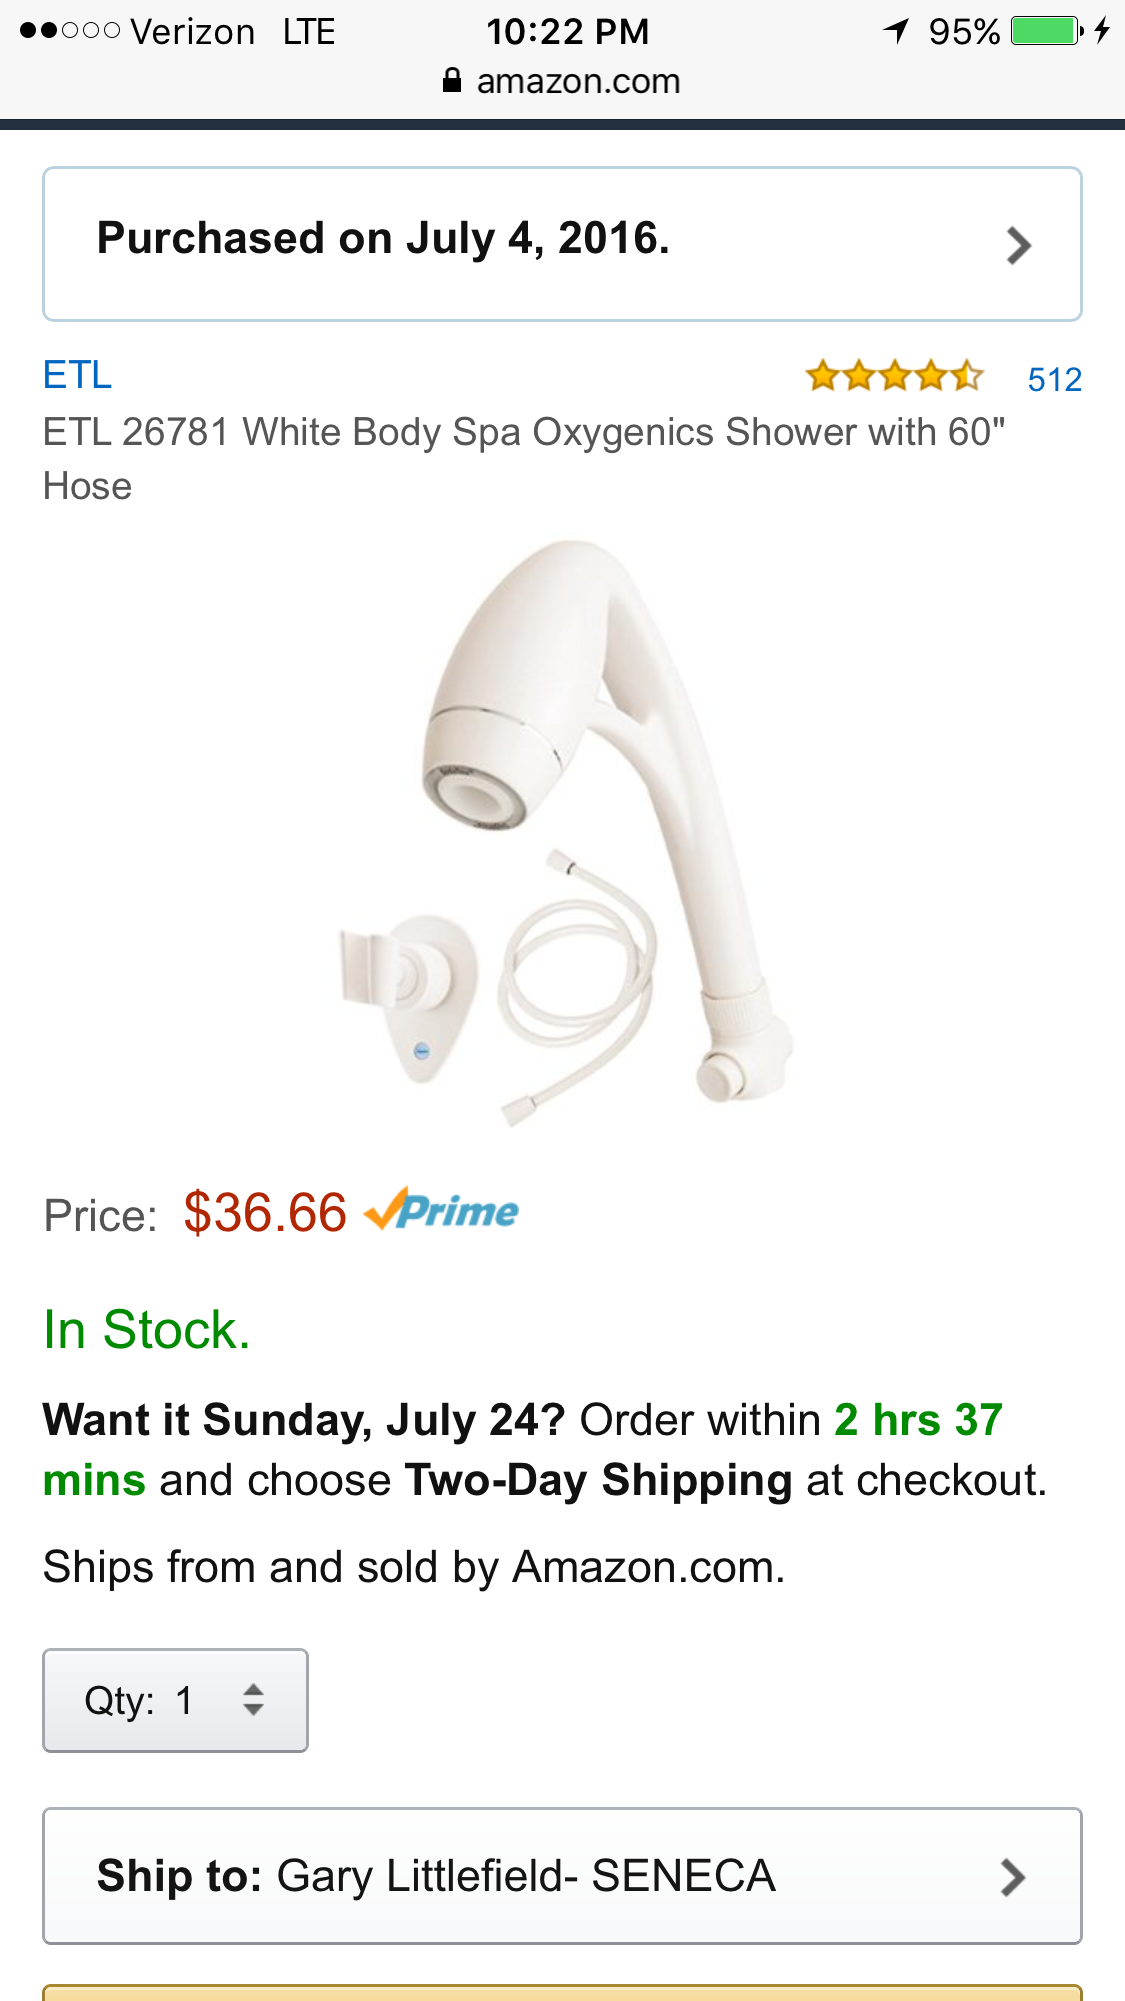This screenshot has height=2001, width=1125.
Task: Tap the lock icon beside amazon.com
Action: (x=452, y=80)
